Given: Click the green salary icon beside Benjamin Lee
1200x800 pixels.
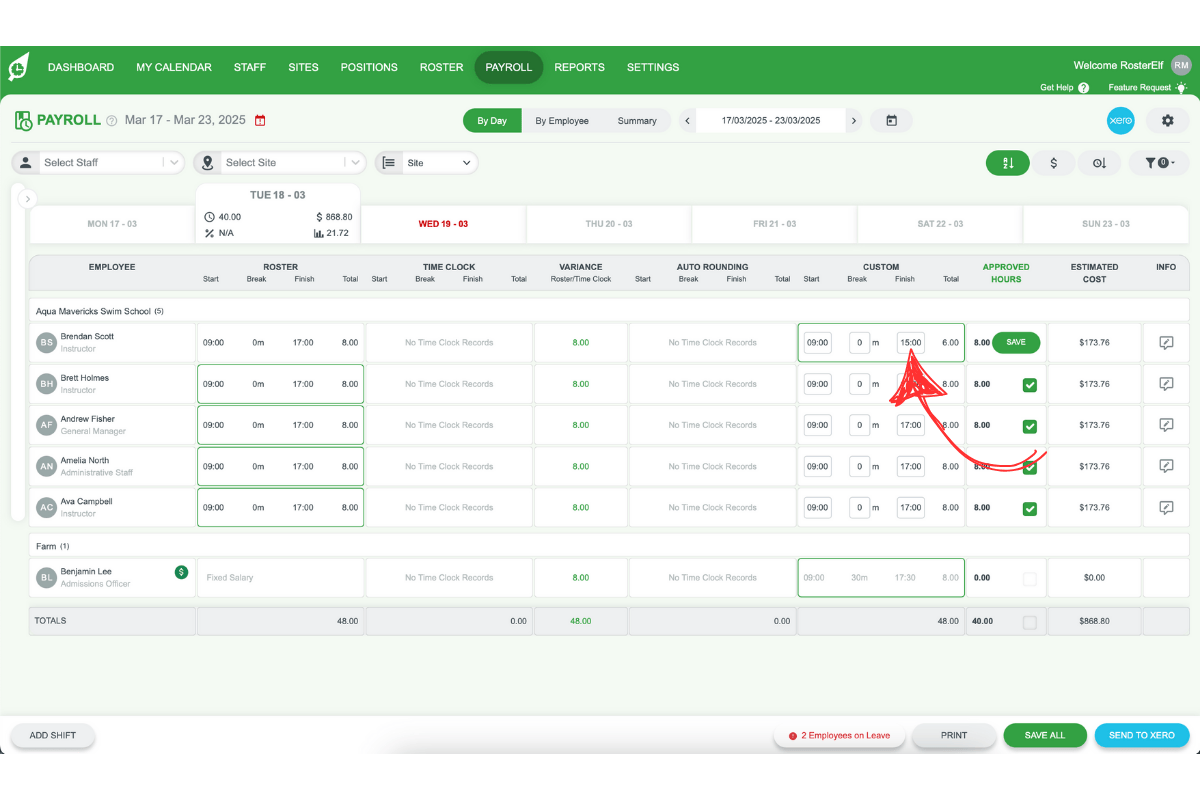Looking at the screenshot, I should (181, 571).
